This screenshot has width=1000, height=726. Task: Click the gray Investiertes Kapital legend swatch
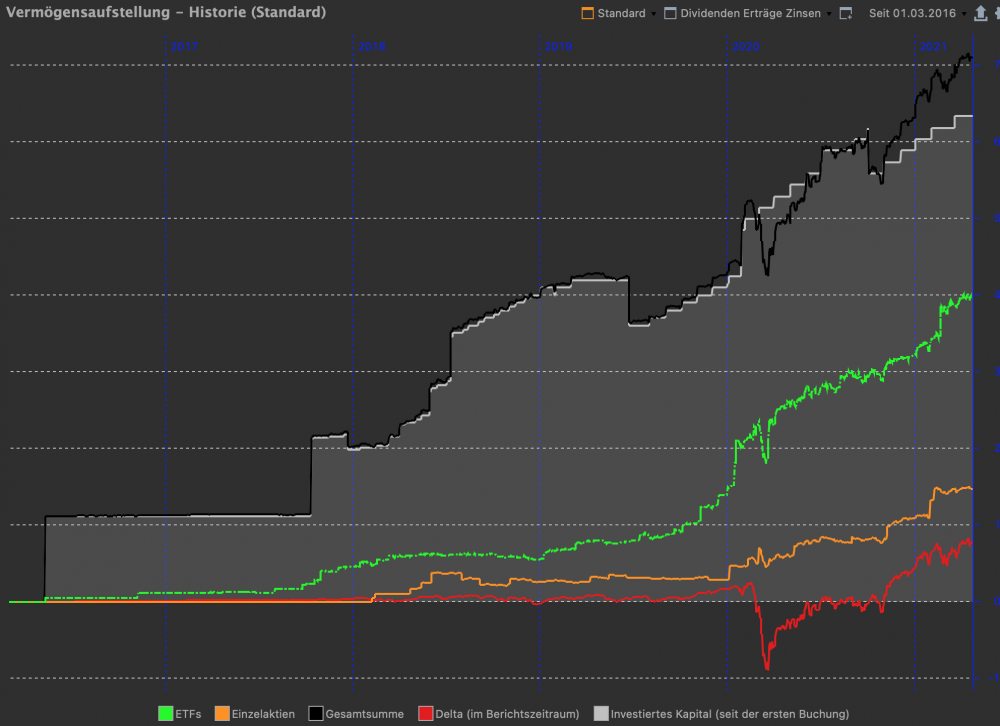pos(601,714)
